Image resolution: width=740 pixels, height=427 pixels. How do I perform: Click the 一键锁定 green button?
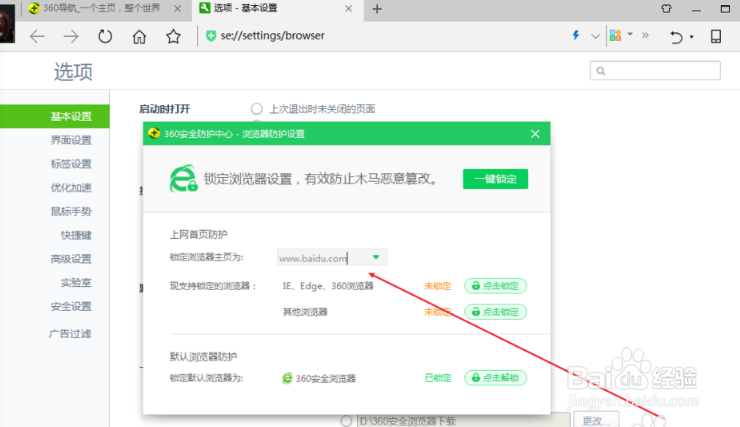(x=495, y=179)
